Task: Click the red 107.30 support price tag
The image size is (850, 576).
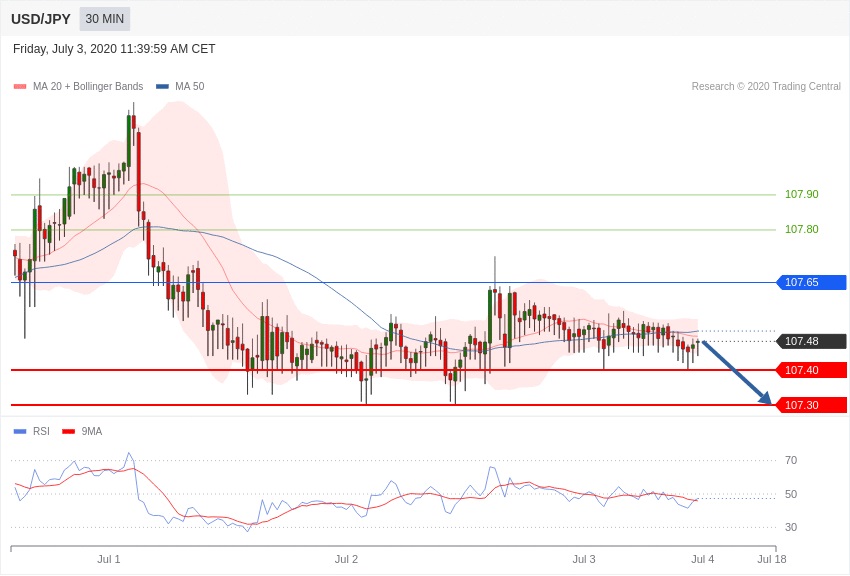Action: (x=811, y=406)
